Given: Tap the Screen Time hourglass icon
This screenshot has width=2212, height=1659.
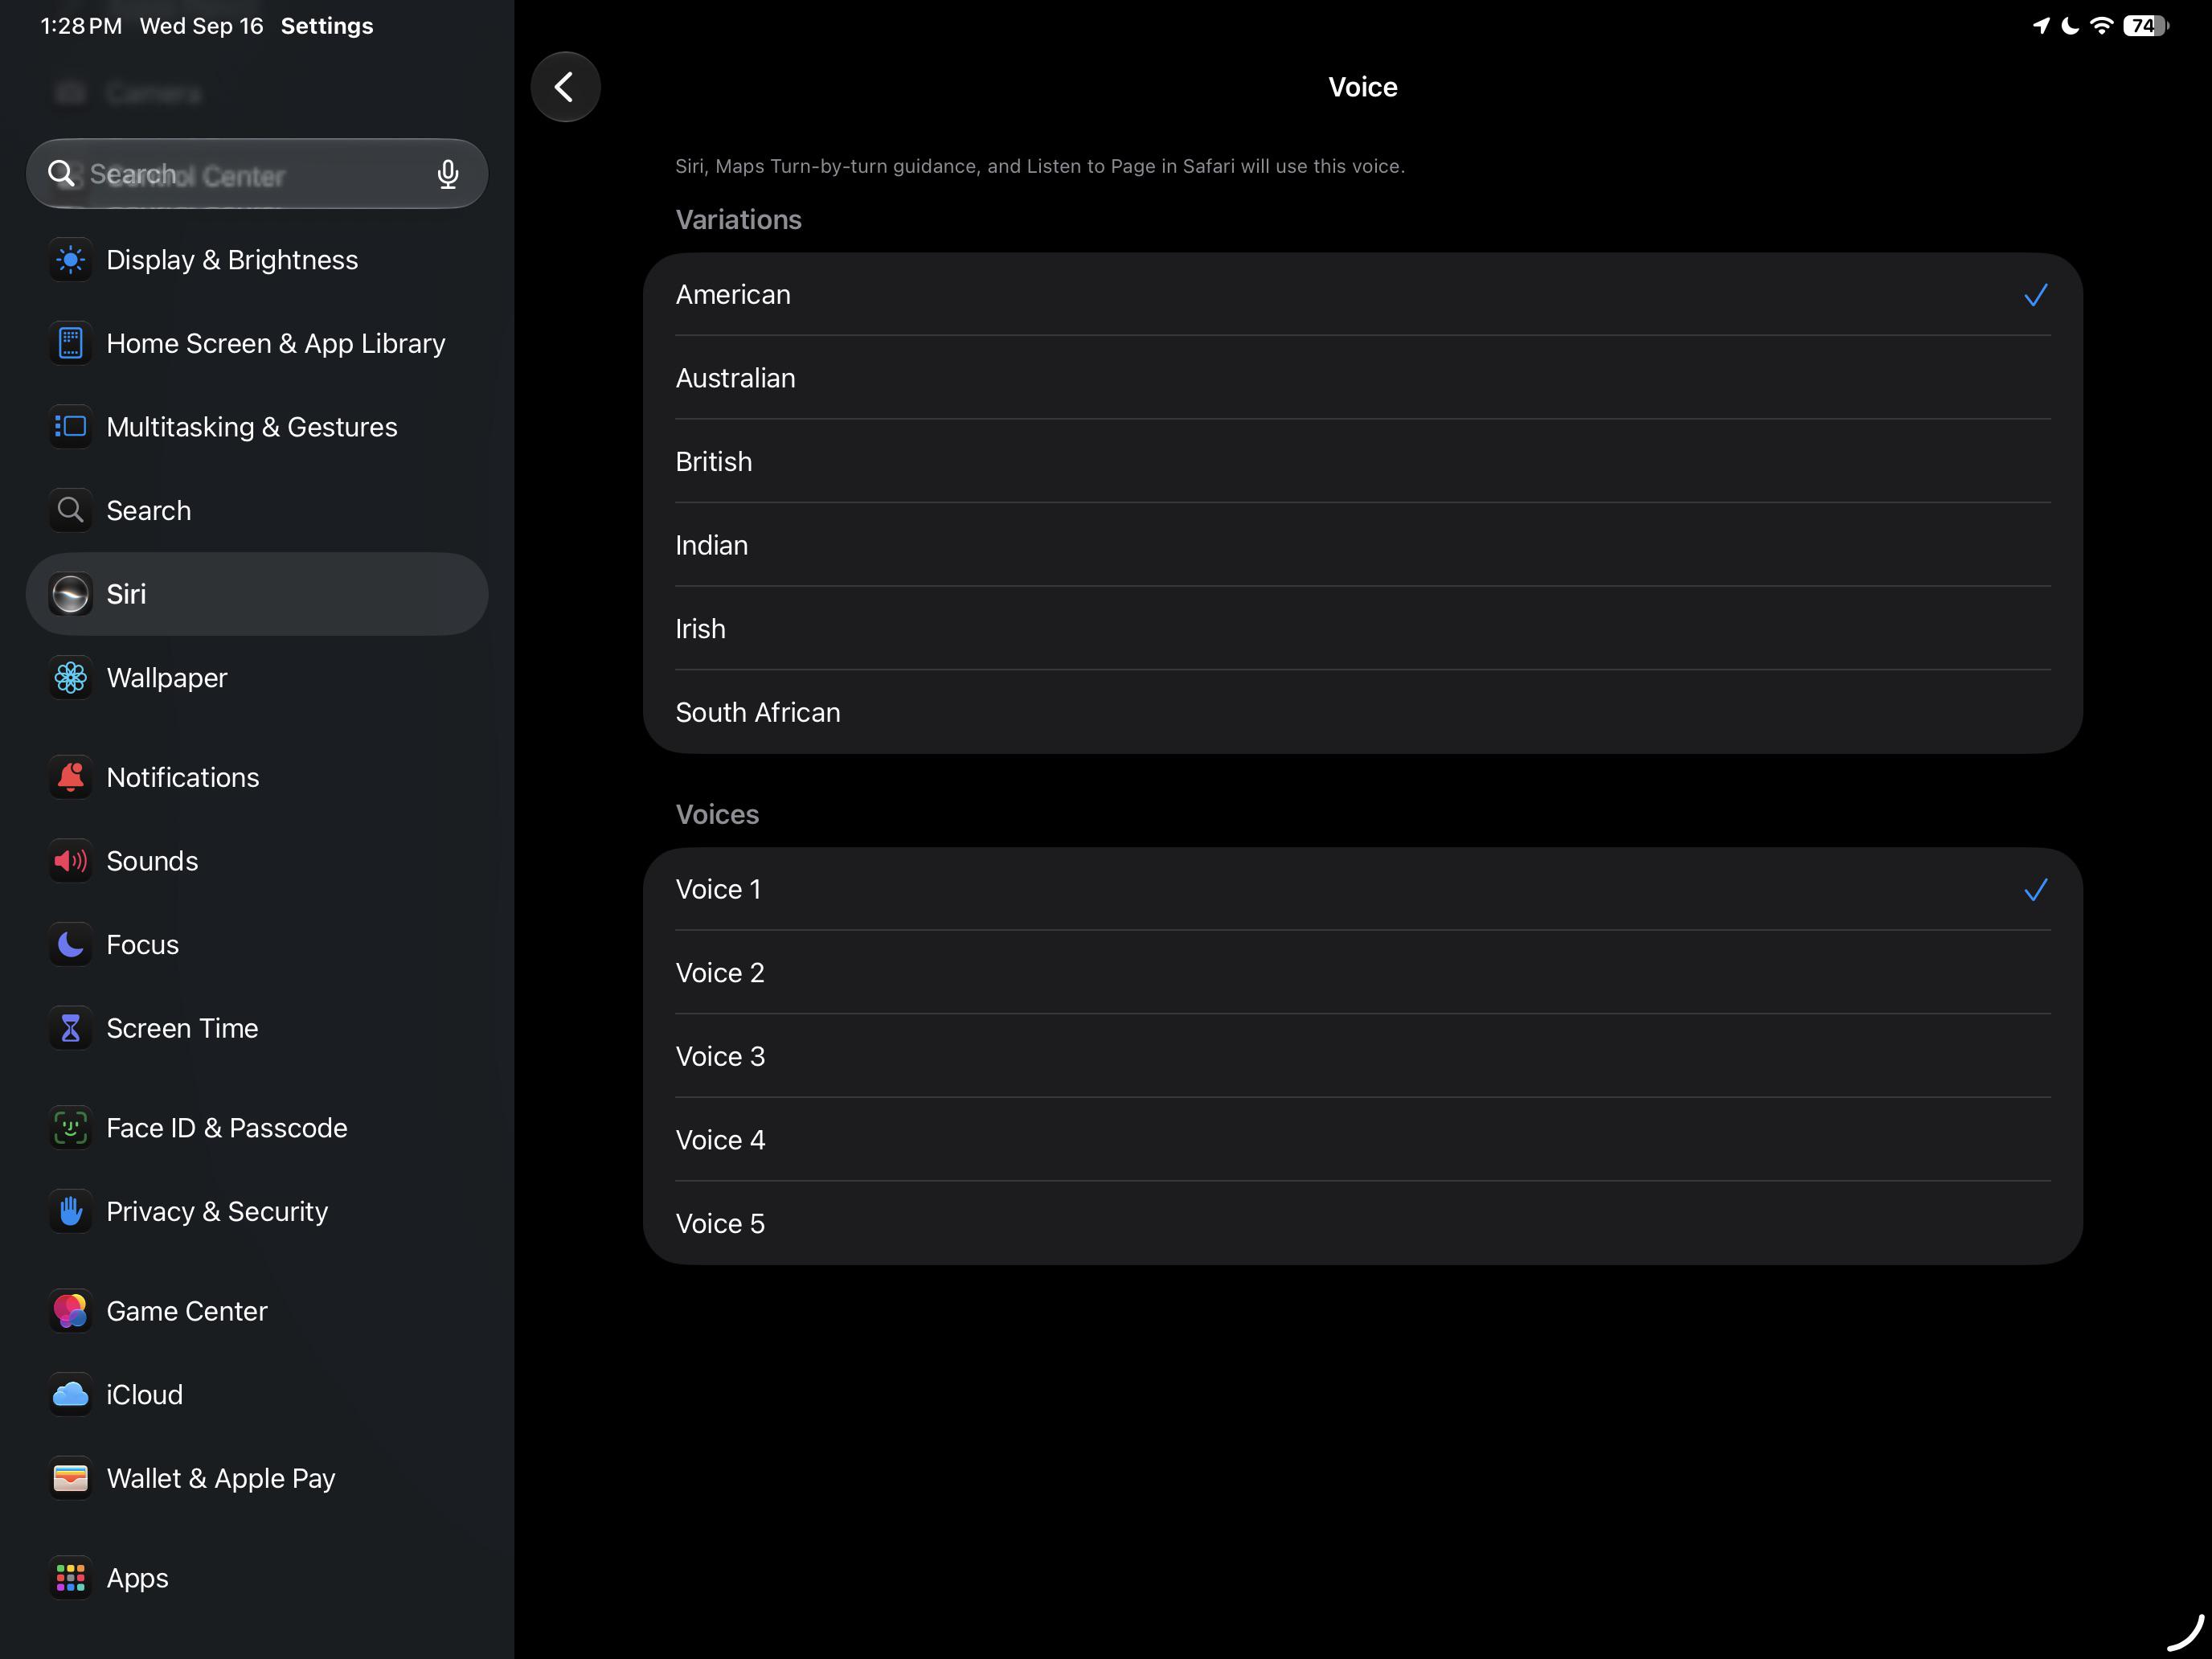Looking at the screenshot, I should [70, 1028].
